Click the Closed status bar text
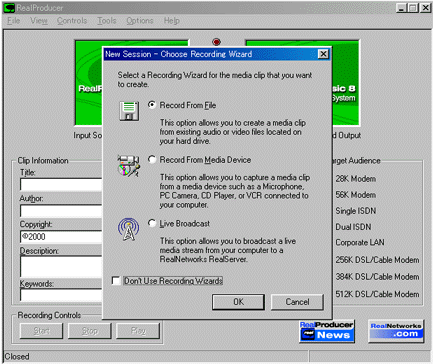433x364 pixels. tap(17, 356)
